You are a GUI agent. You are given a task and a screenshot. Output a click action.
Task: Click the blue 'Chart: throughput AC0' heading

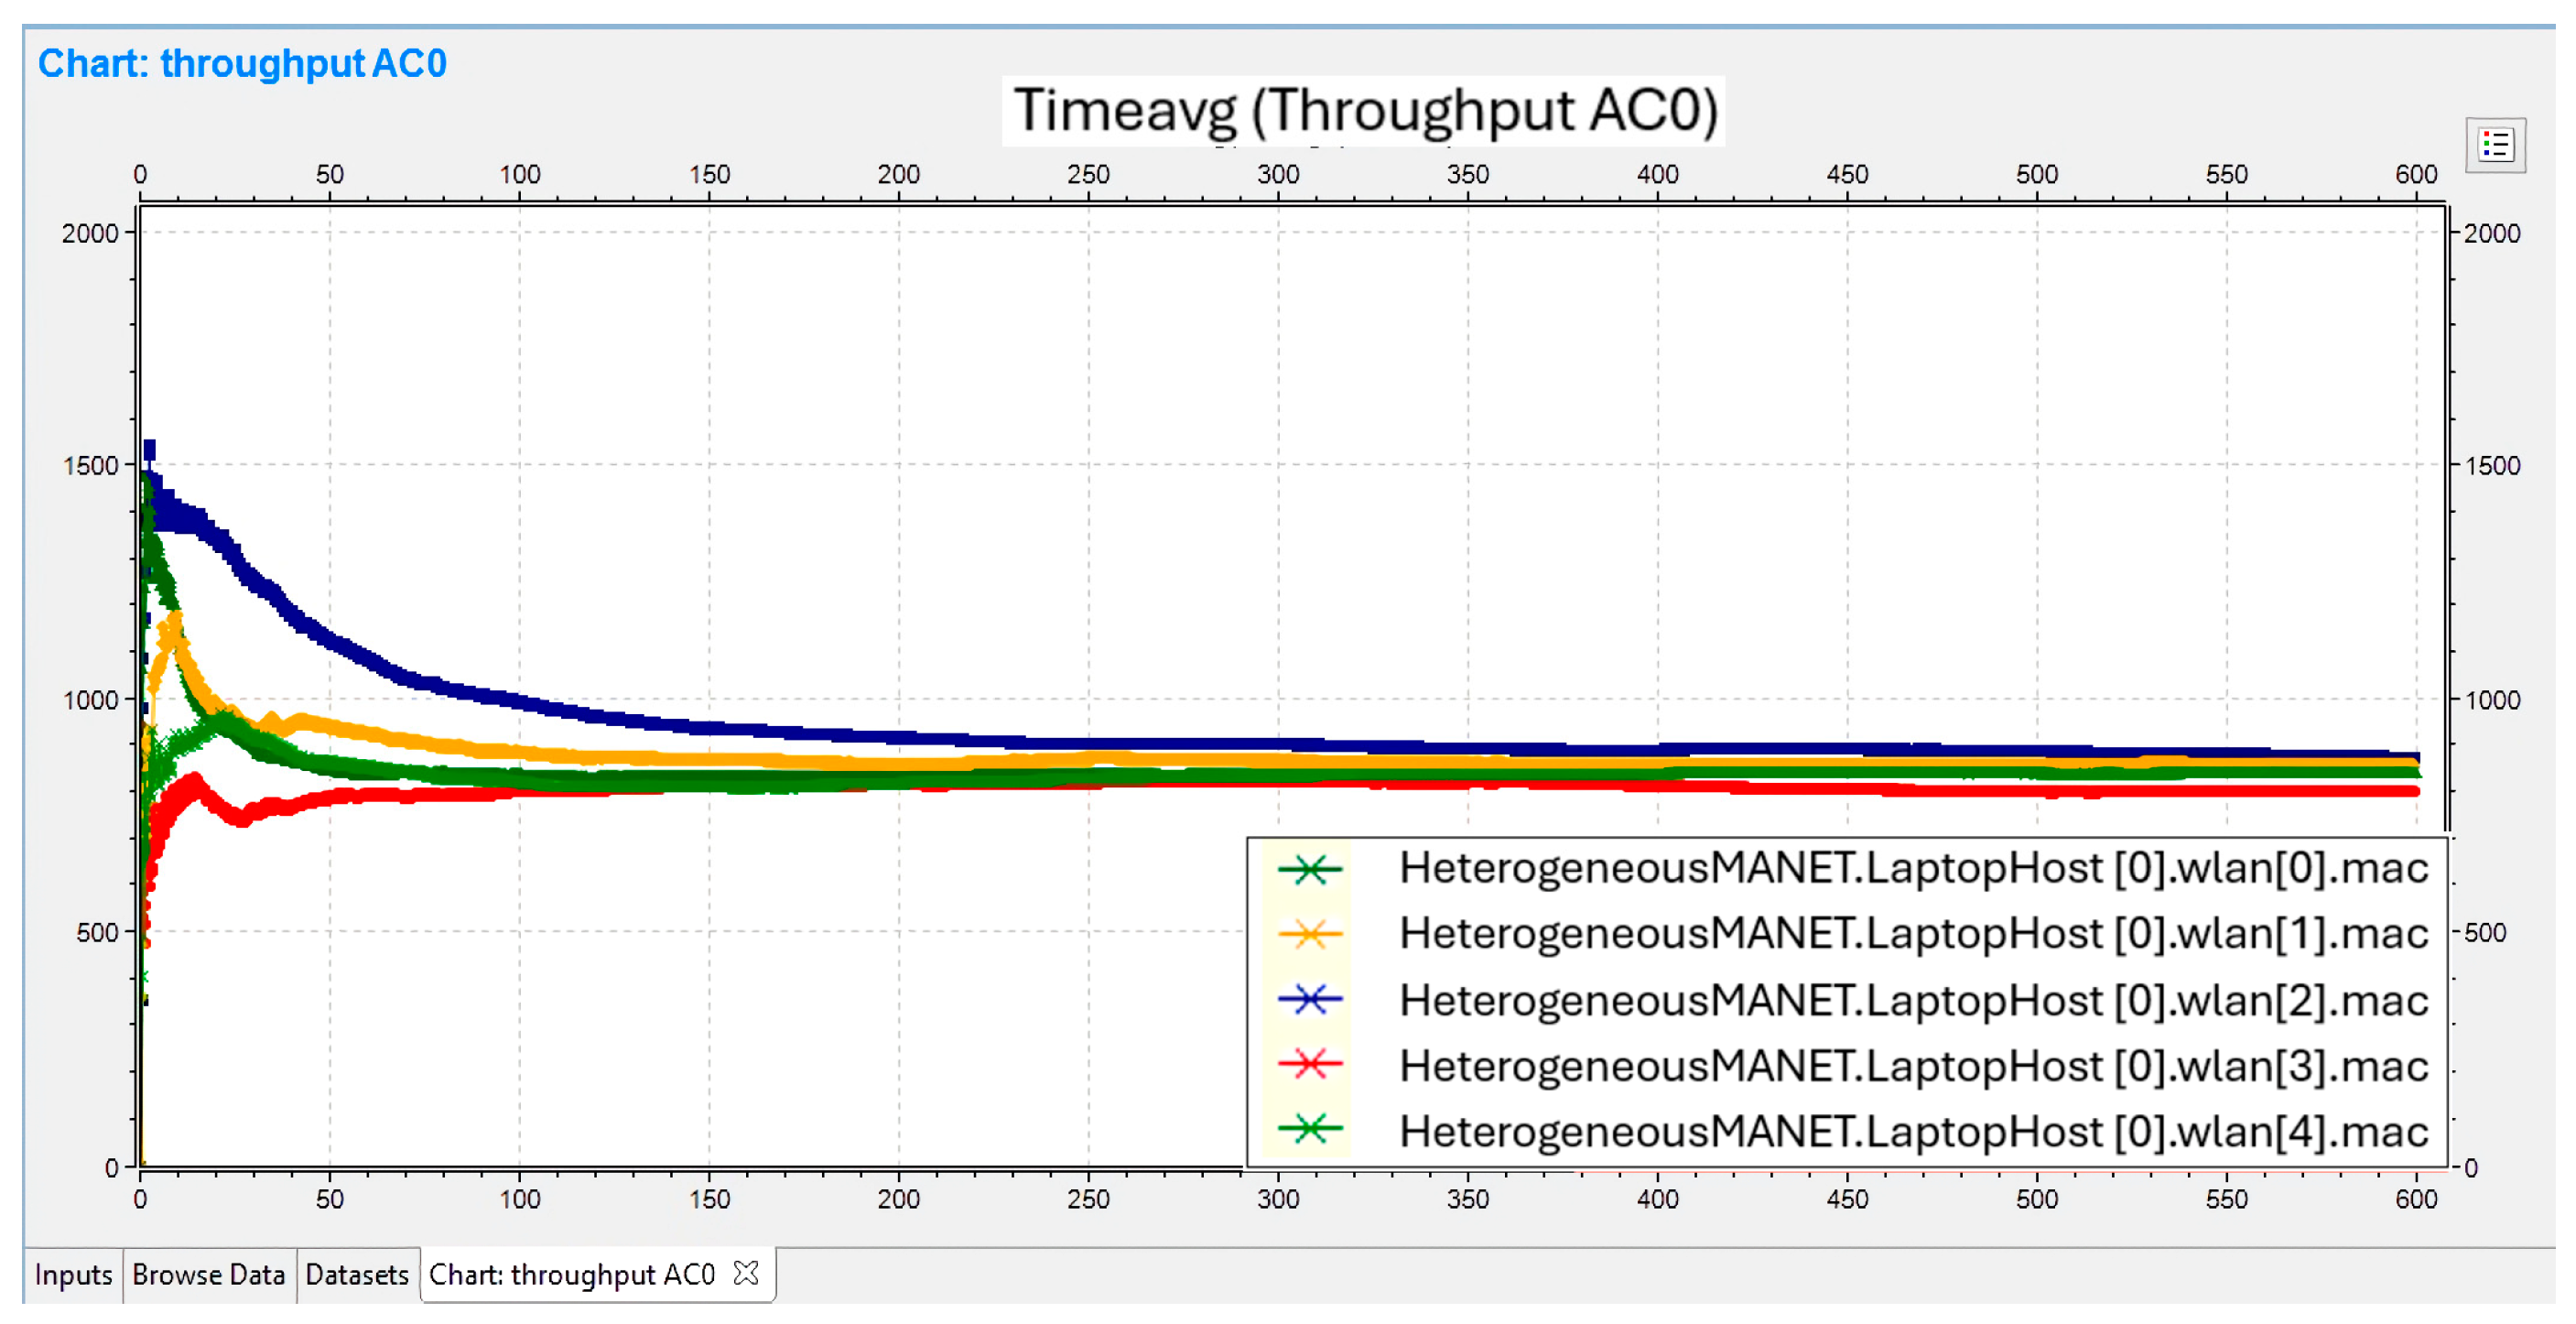[x=242, y=64]
